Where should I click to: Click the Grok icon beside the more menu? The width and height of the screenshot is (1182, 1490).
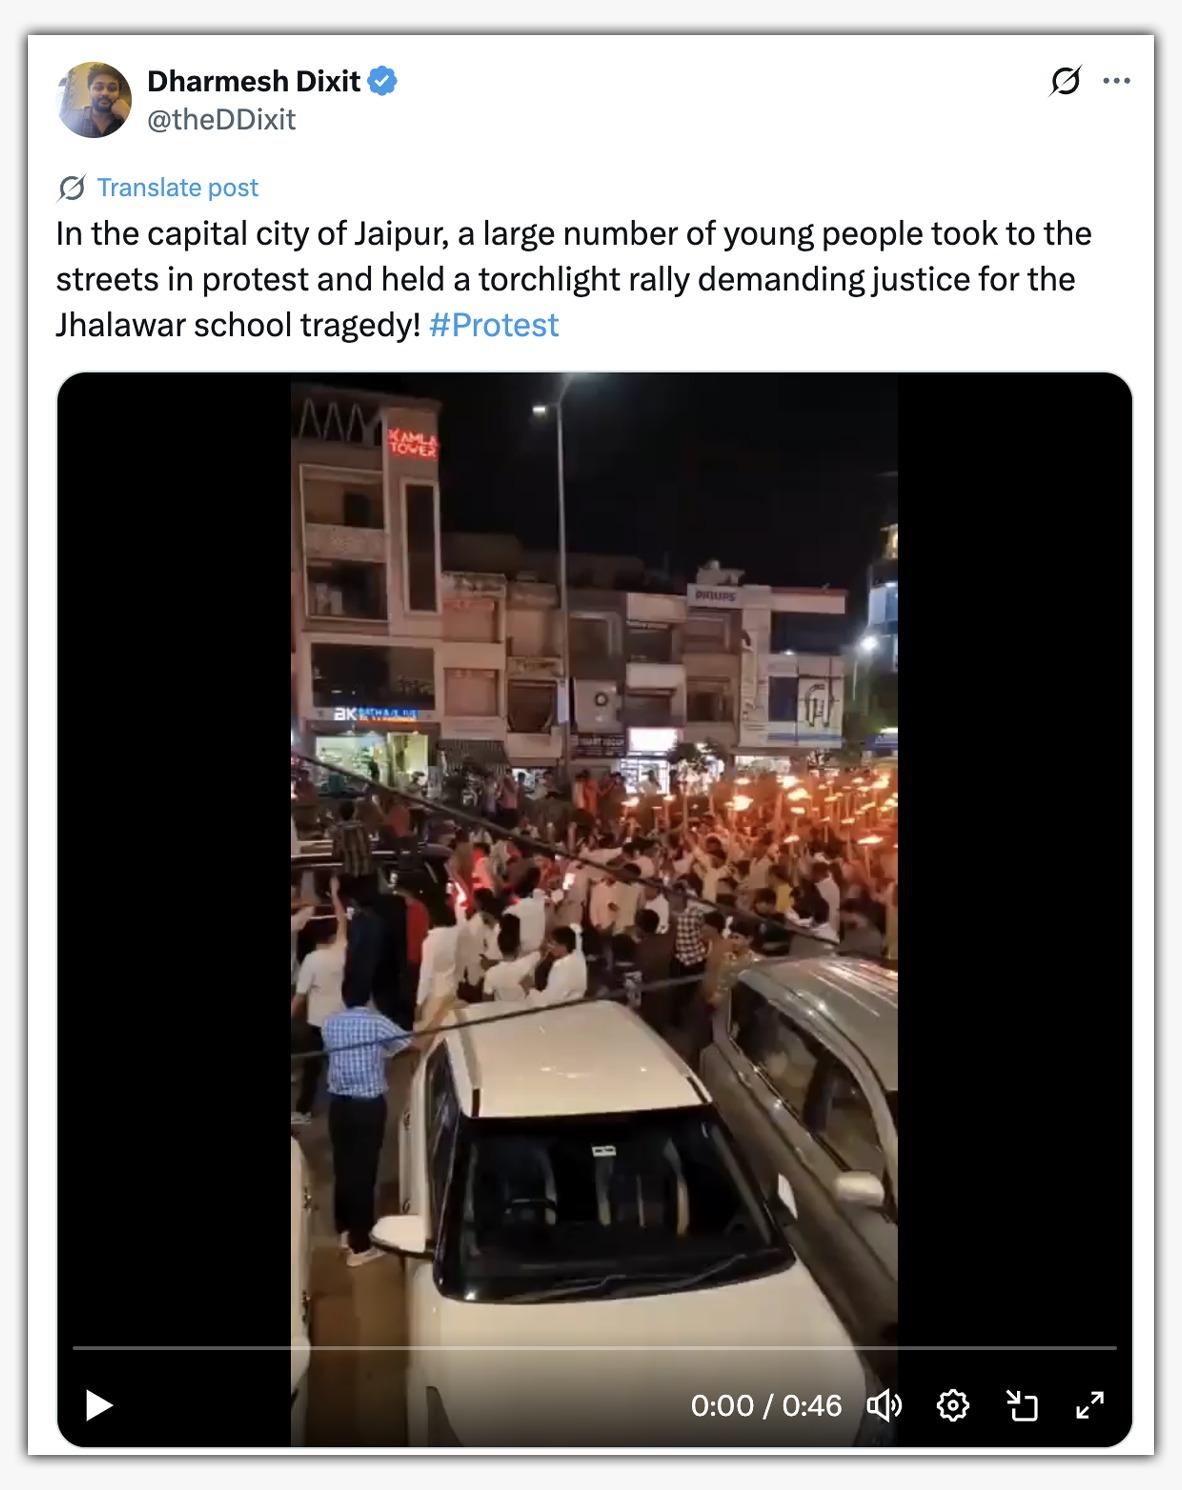tap(1065, 81)
